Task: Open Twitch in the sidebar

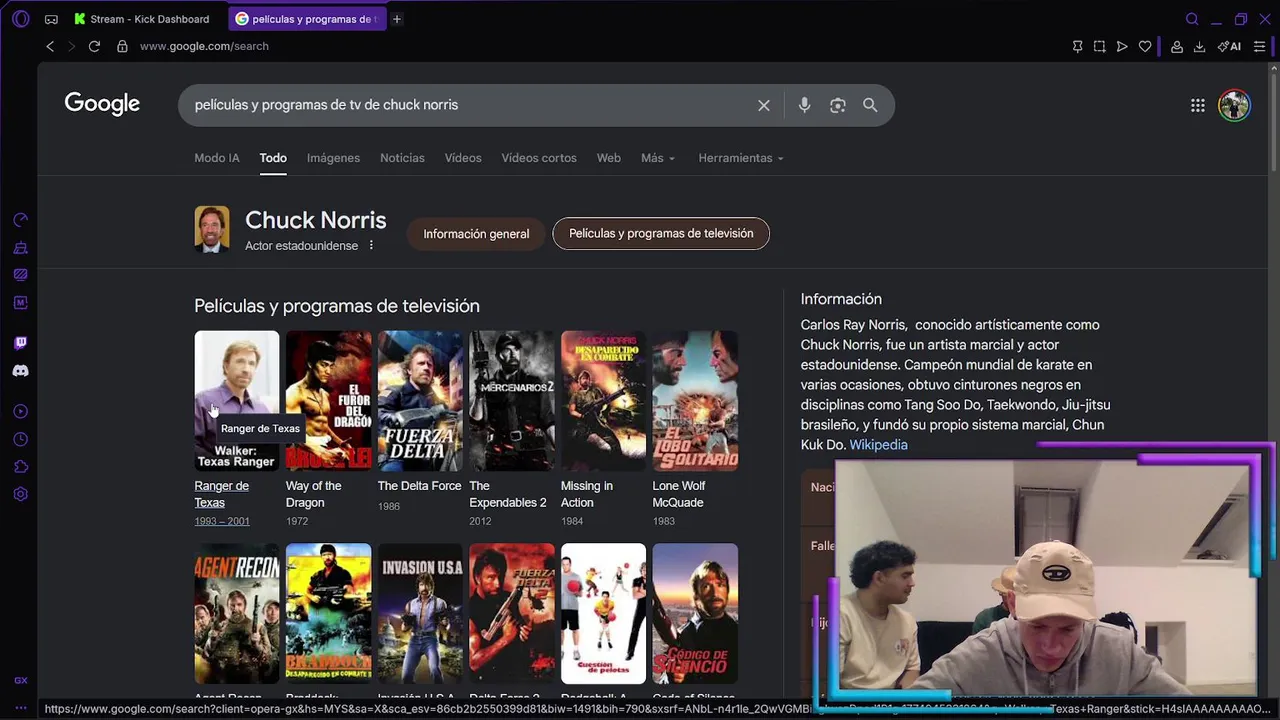Action: coord(21,343)
